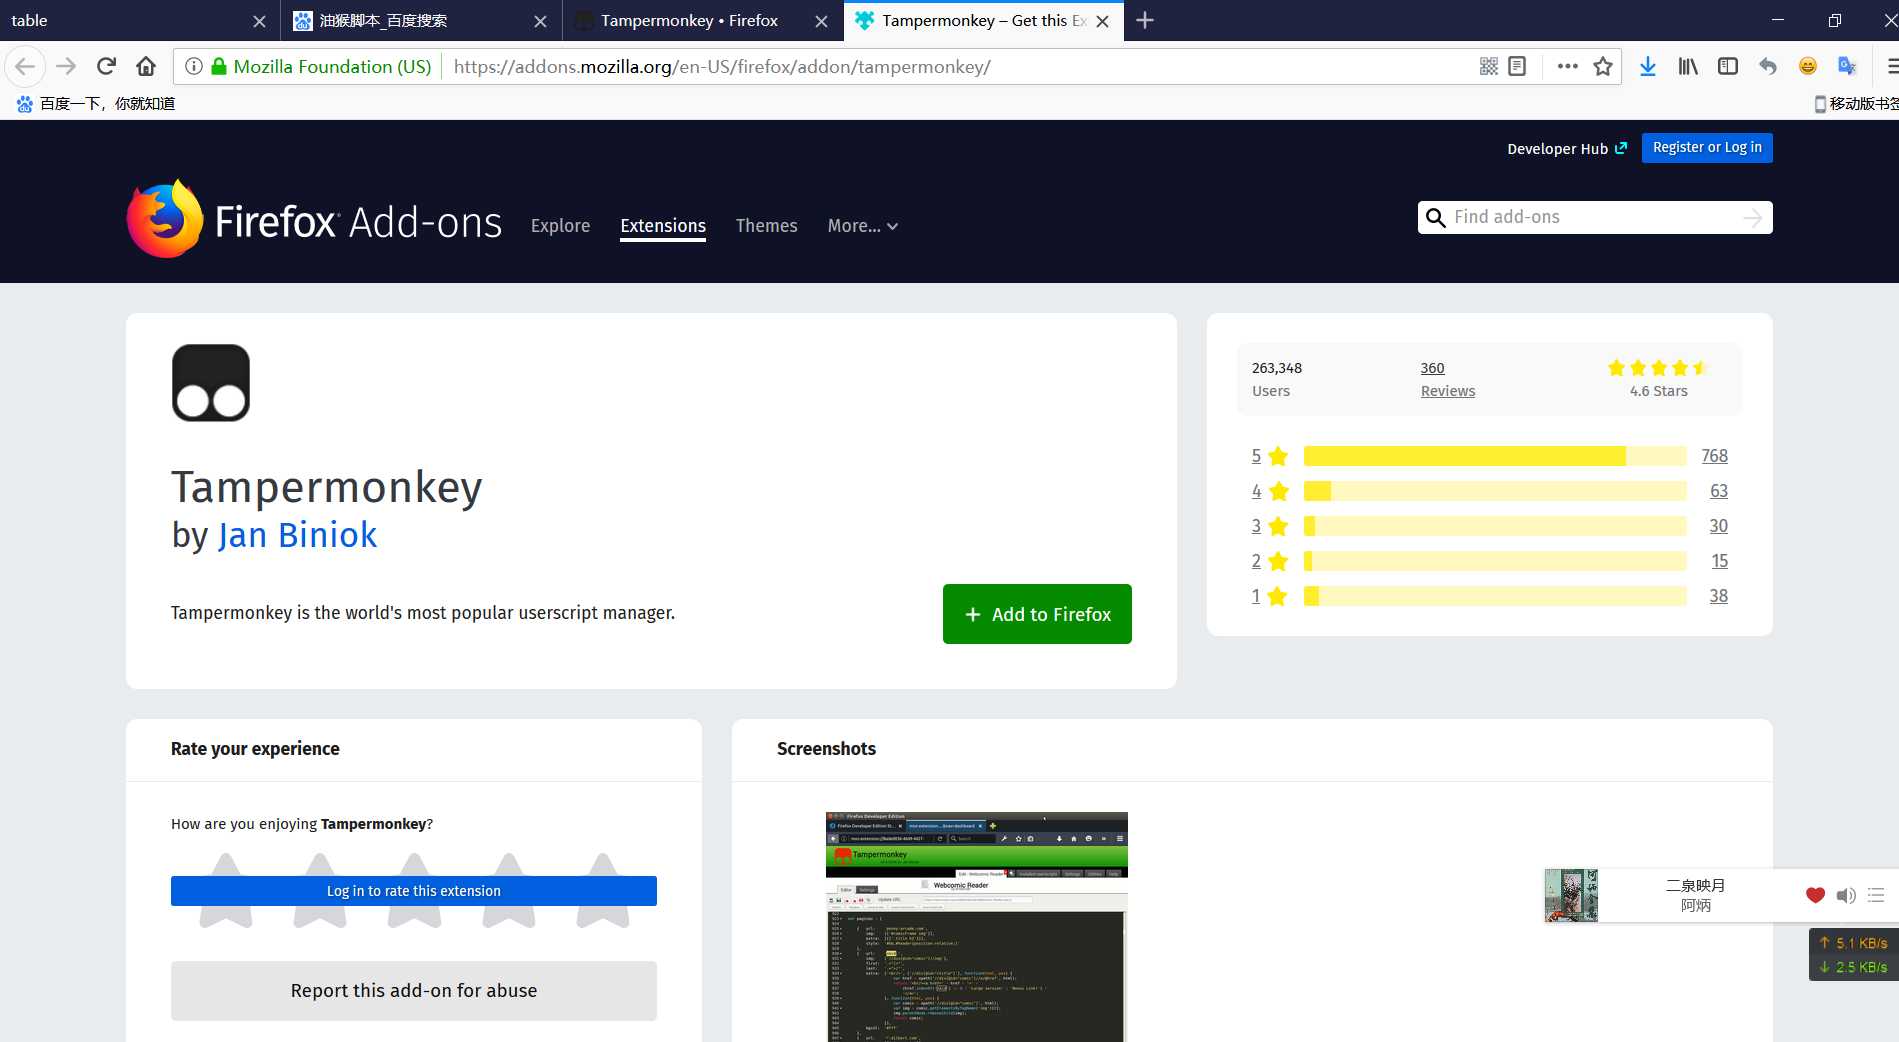Show site information icon in address bar
The width and height of the screenshot is (1899, 1042).
(x=194, y=67)
